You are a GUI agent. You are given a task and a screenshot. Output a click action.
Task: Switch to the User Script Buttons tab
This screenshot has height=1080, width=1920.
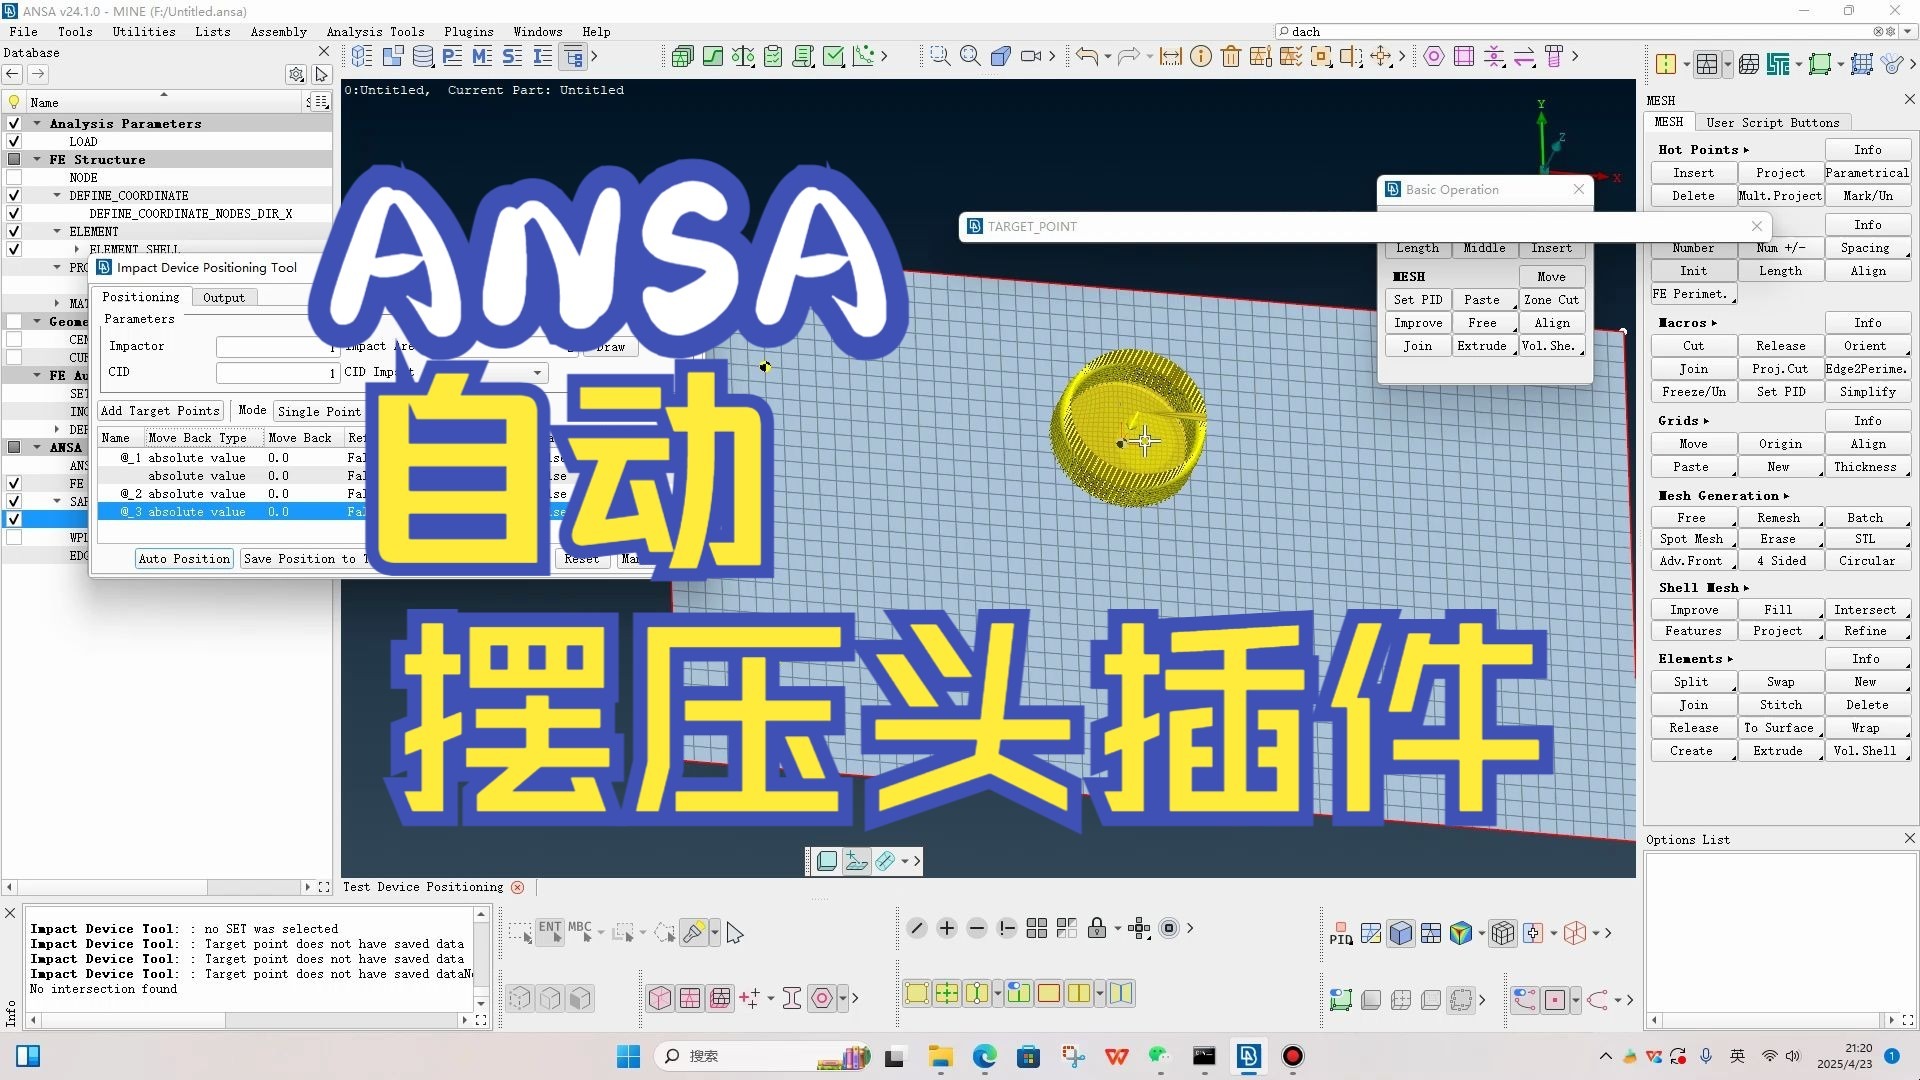[1772, 123]
